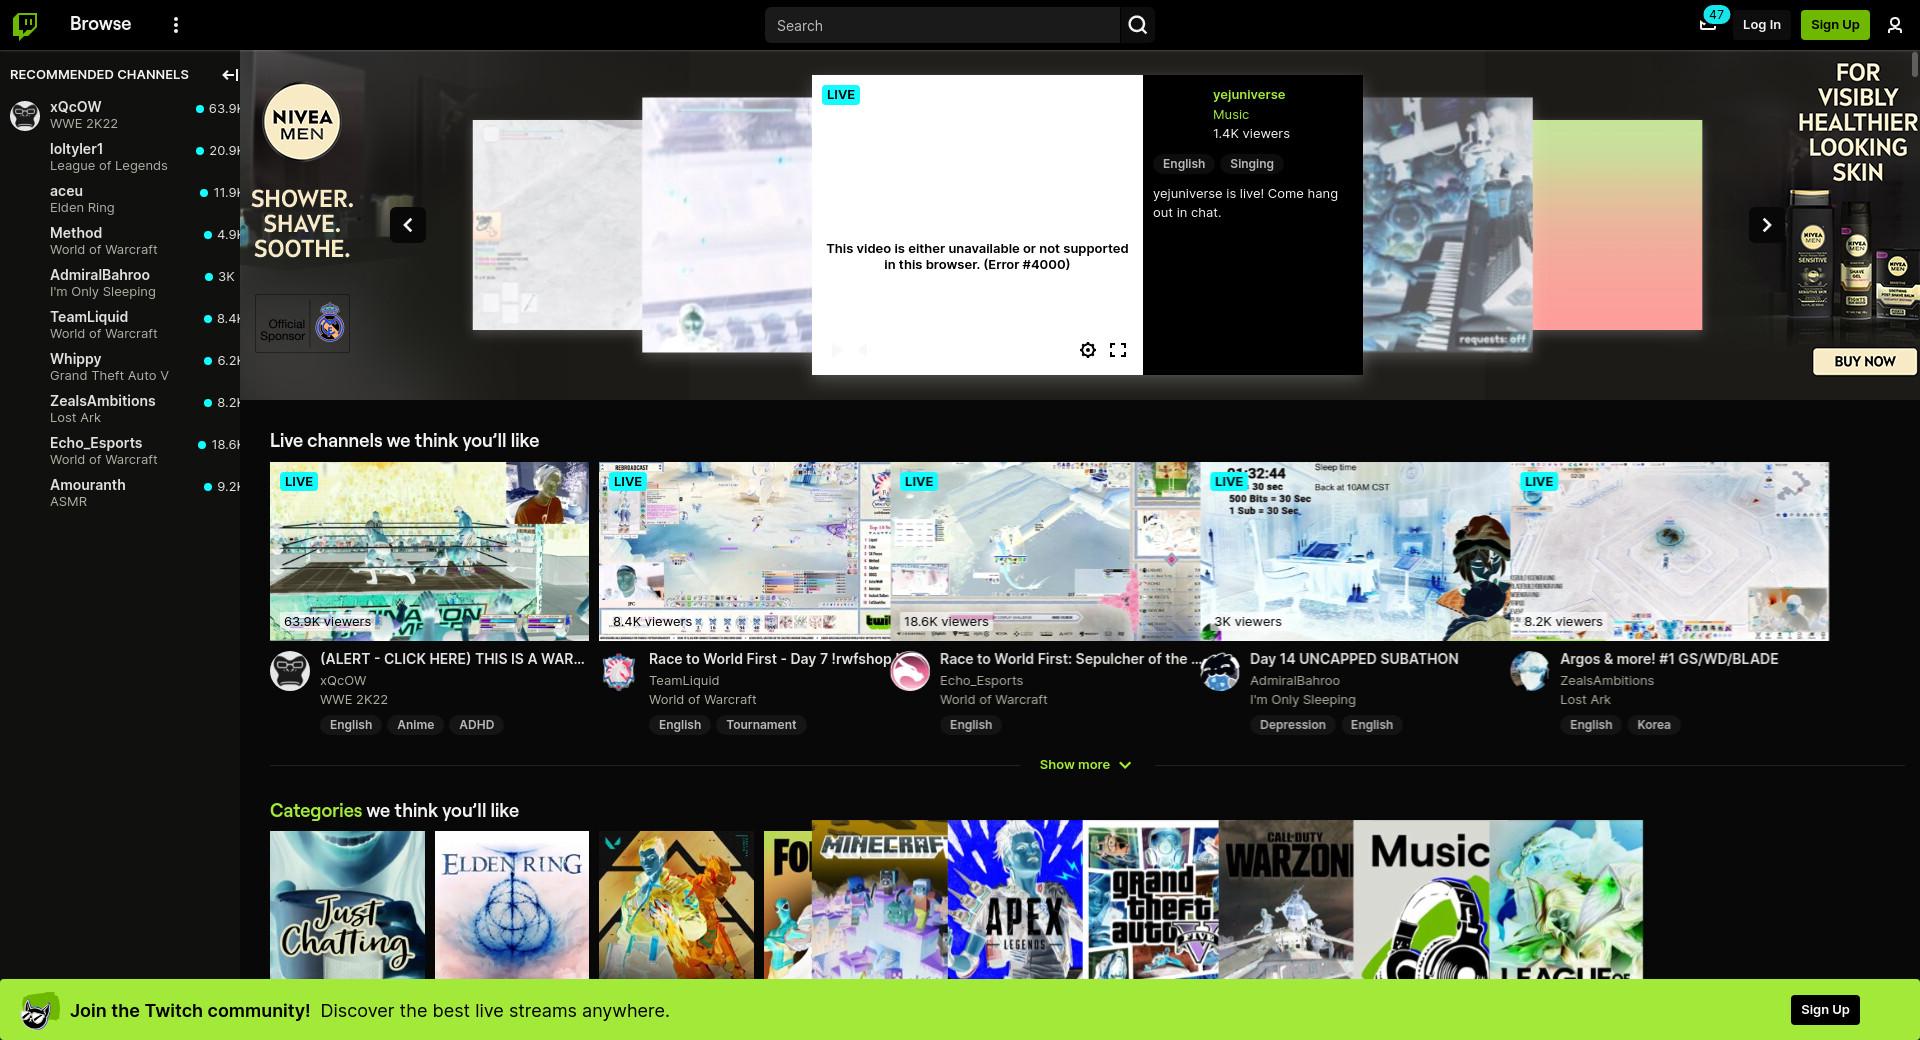Click the Nivea Men logo ad
This screenshot has width=1920, height=1040.
coord(302,122)
